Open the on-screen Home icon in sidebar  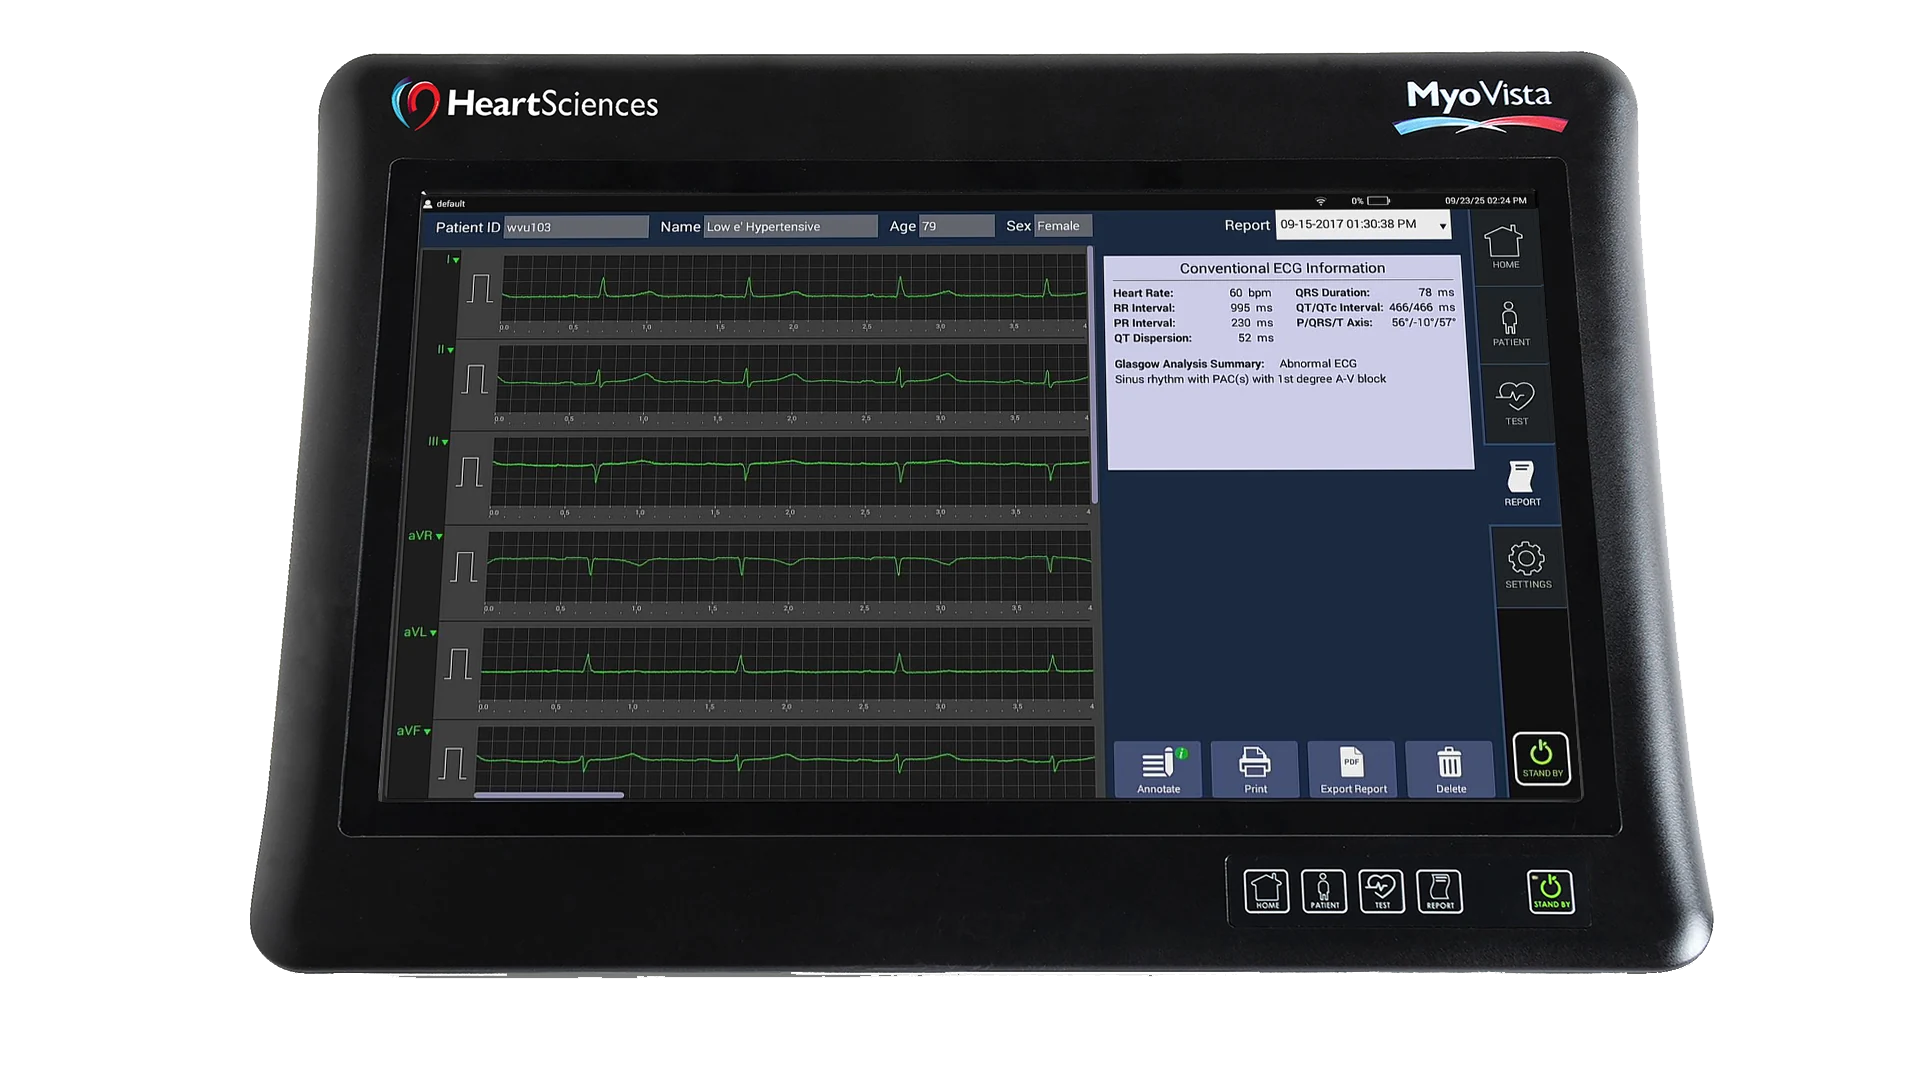(1504, 247)
